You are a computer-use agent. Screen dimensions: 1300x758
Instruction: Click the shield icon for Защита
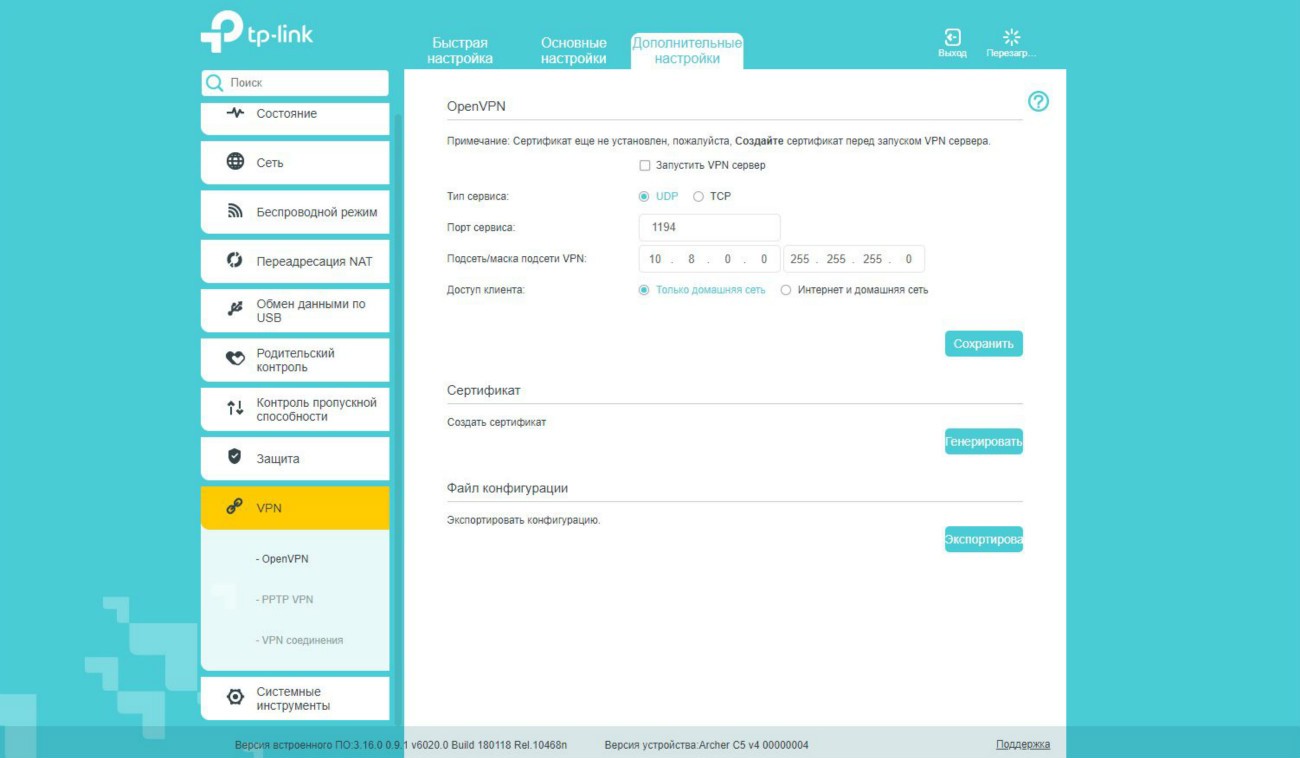(235, 457)
